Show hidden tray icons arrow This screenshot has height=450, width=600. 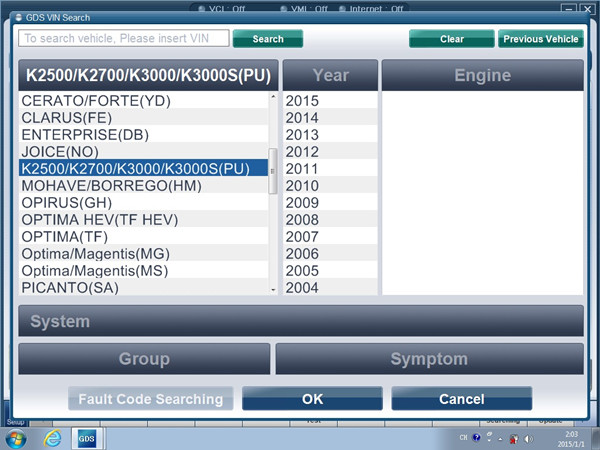tap(500, 439)
